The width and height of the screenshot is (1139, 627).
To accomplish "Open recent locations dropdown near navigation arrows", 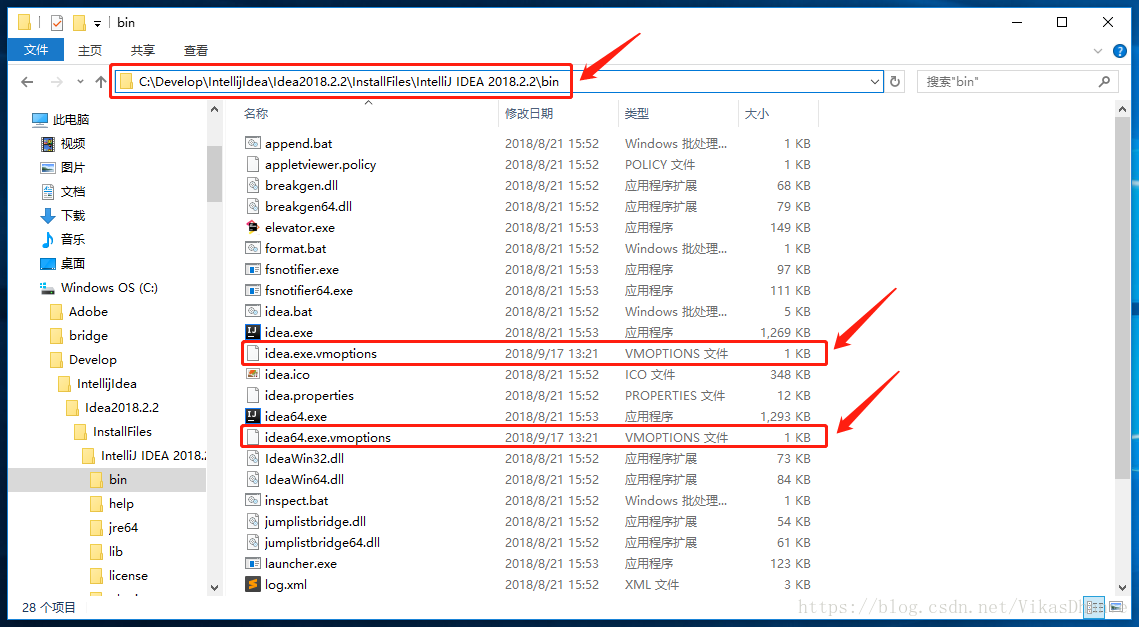I will (80, 82).
